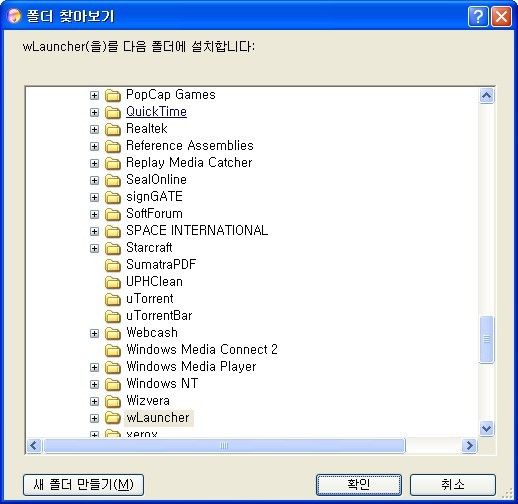Expand the Starcraft folder node
This screenshot has width=518, height=504.
(x=94, y=249)
